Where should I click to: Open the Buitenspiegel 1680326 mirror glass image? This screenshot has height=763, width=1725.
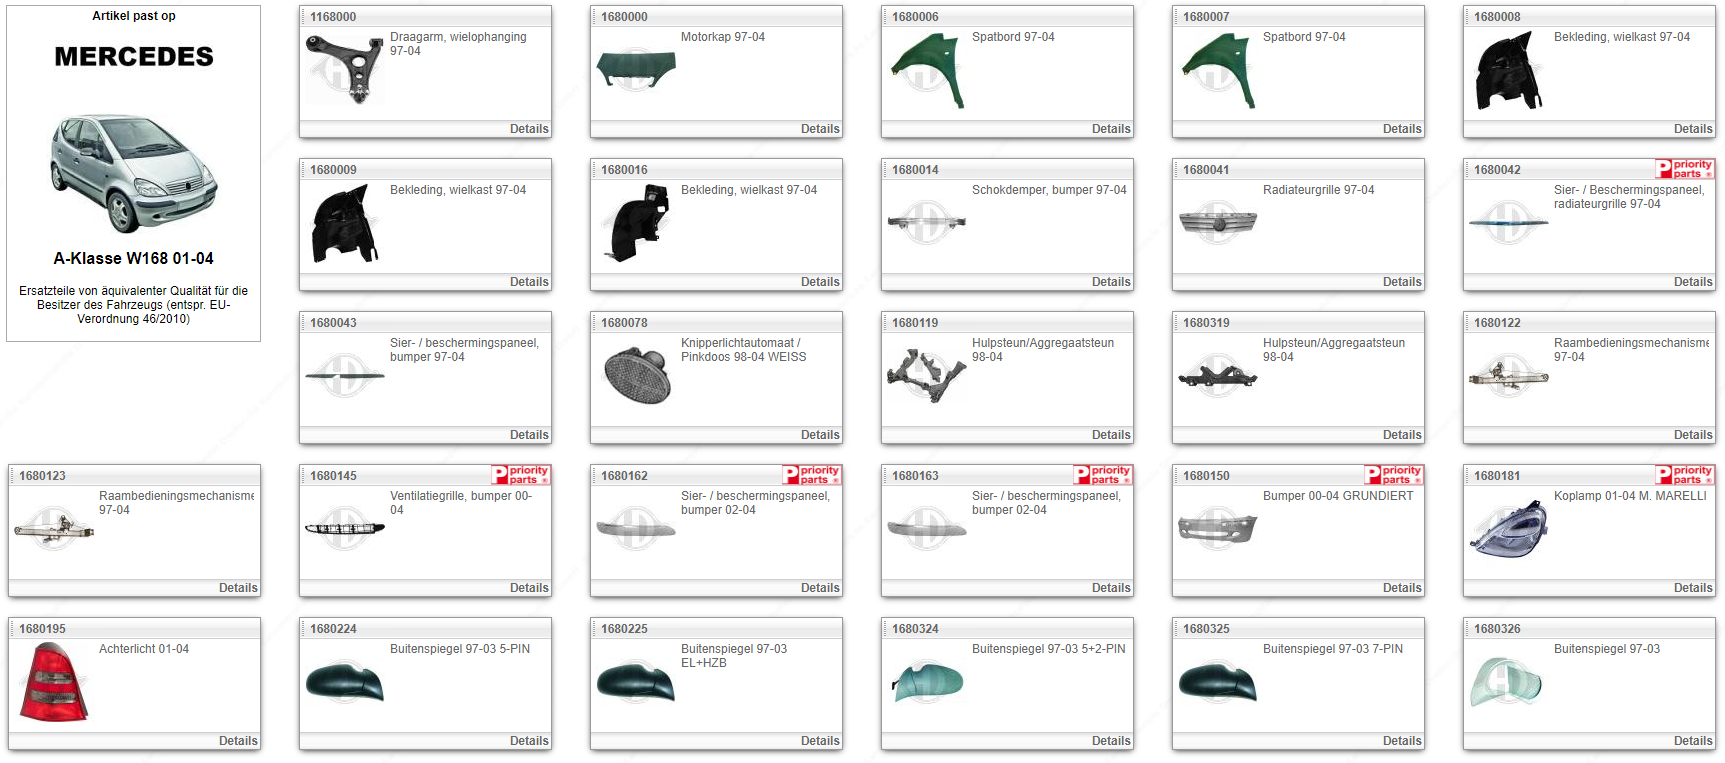point(1507,682)
